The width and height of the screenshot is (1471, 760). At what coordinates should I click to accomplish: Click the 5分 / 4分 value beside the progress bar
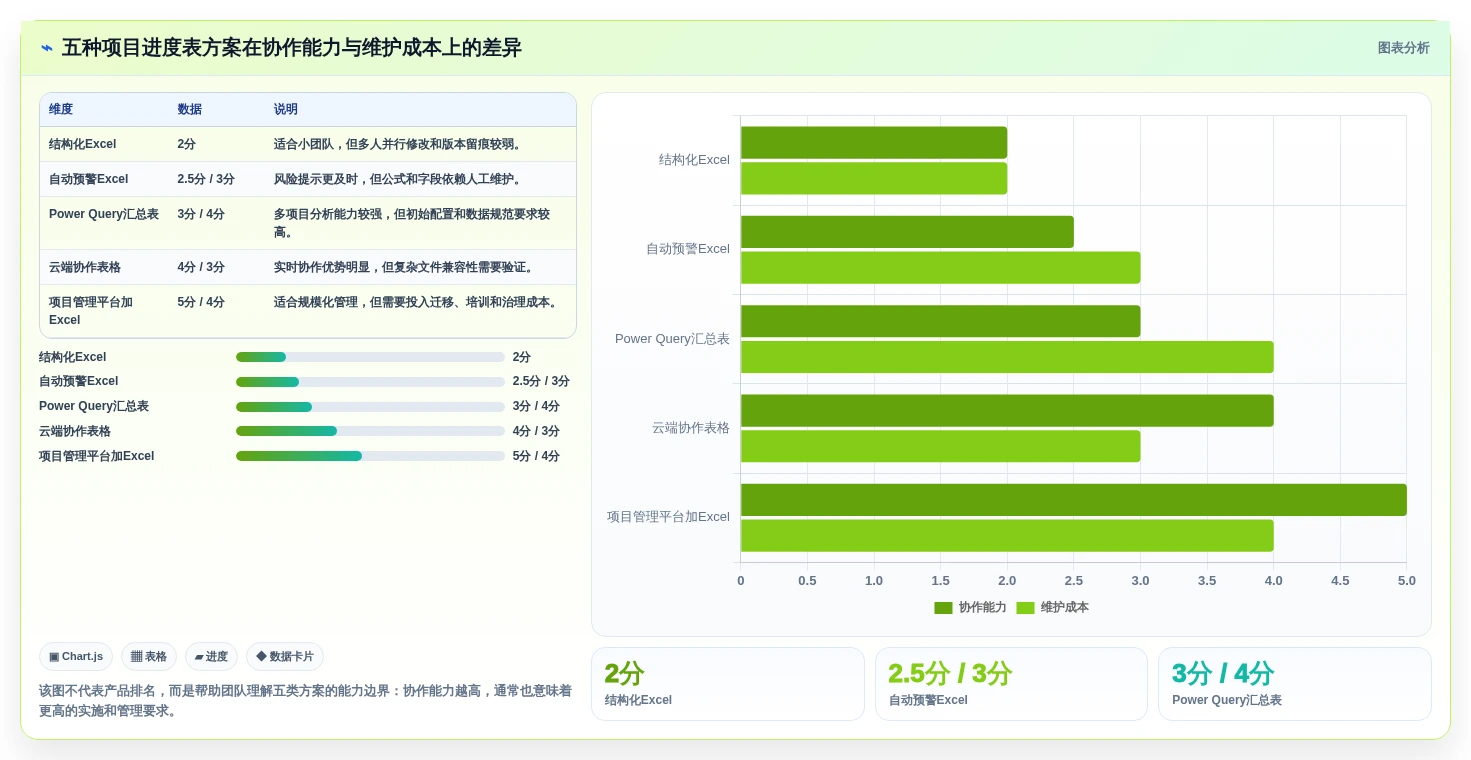536,456
